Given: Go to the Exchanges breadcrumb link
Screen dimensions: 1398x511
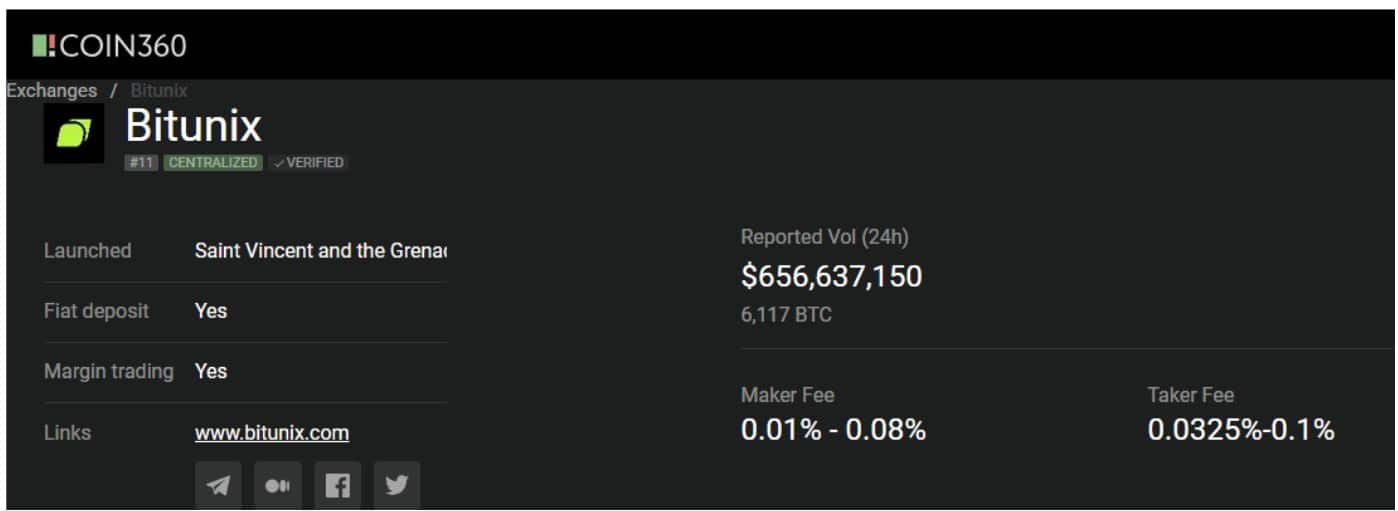Looking at the screenshot, I should [x=51, y=90].
